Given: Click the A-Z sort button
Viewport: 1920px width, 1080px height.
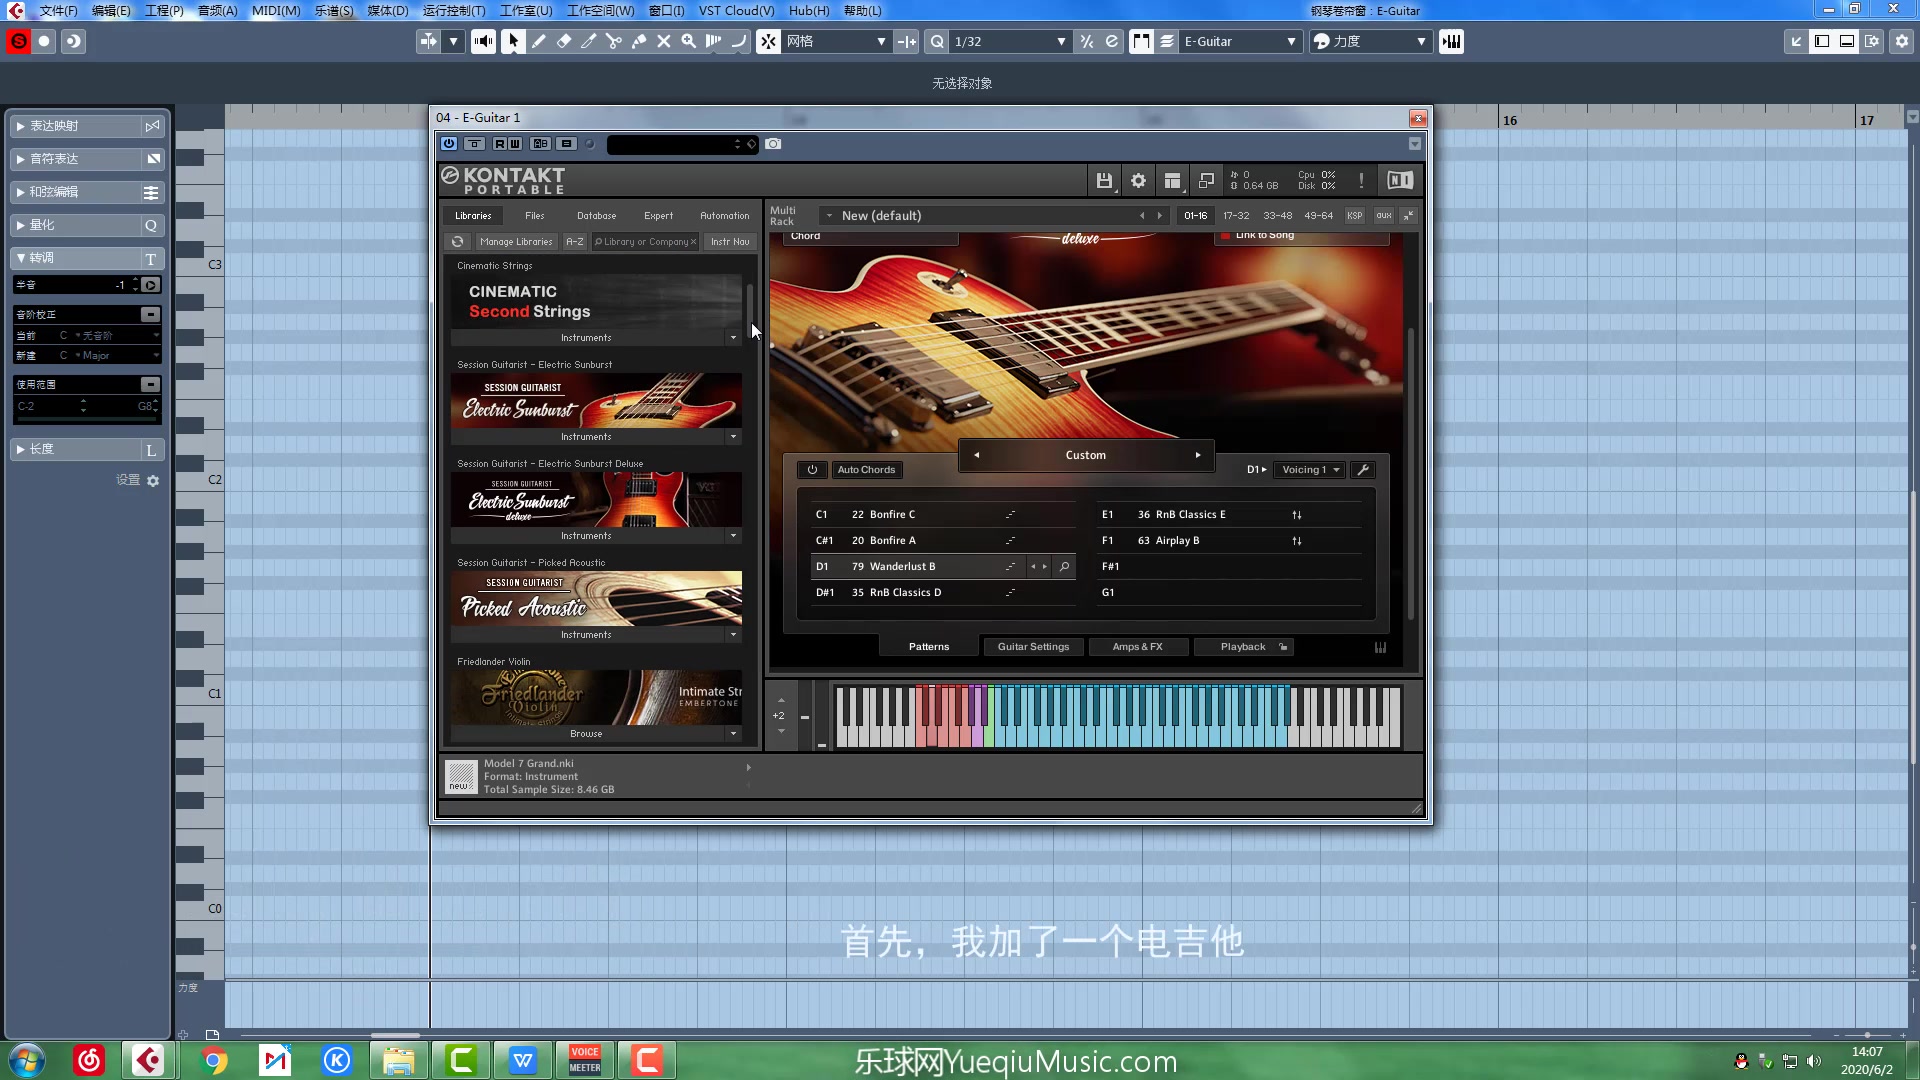Looking at the screenshot, I should (574, 242).
